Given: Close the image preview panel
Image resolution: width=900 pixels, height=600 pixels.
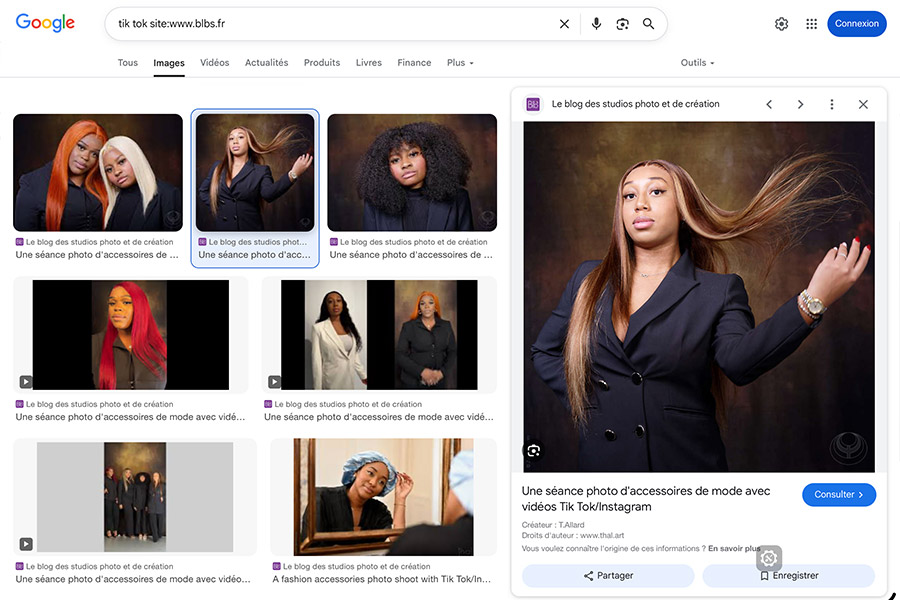Looking at the screenshot, I should click(x=863, y=104).
